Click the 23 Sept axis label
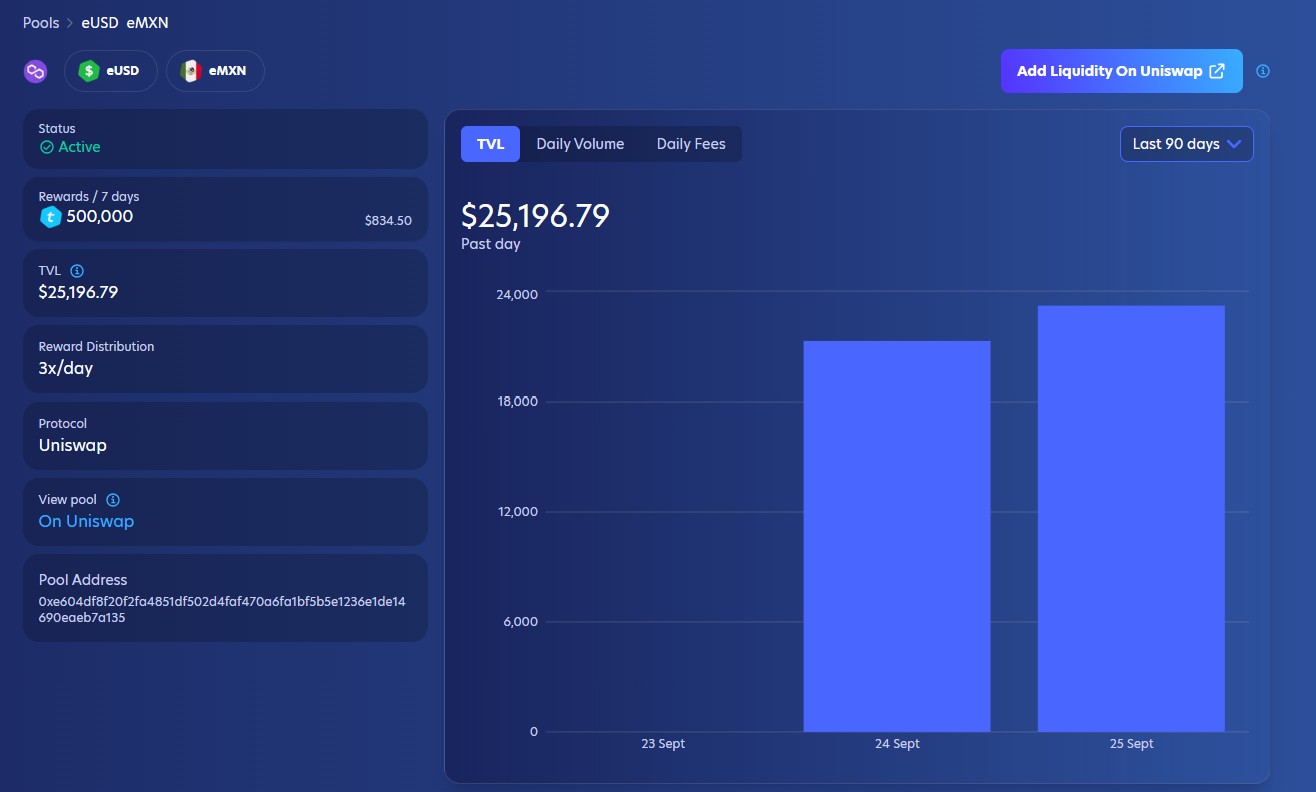Viewport: 1316px width, 792px height. [663, 744]
